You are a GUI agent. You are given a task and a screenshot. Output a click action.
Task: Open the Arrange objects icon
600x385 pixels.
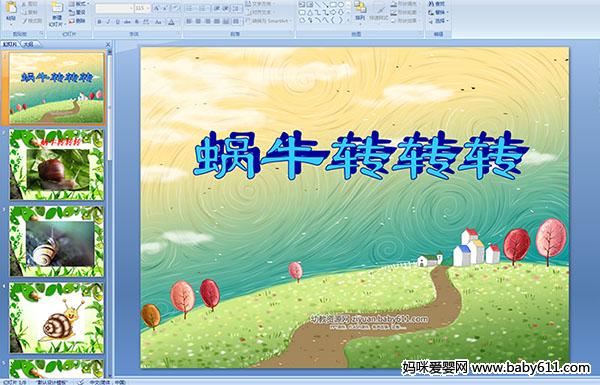(x=360, y=11)
